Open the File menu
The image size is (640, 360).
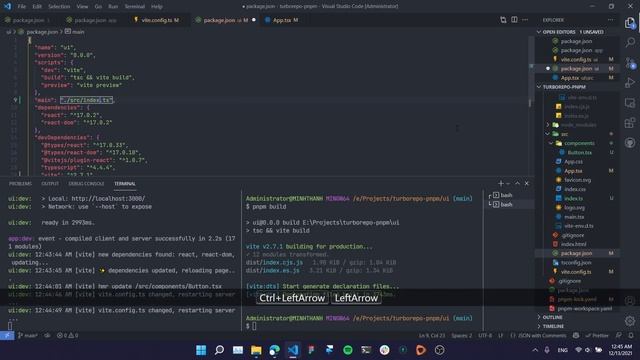pos(21,7)
